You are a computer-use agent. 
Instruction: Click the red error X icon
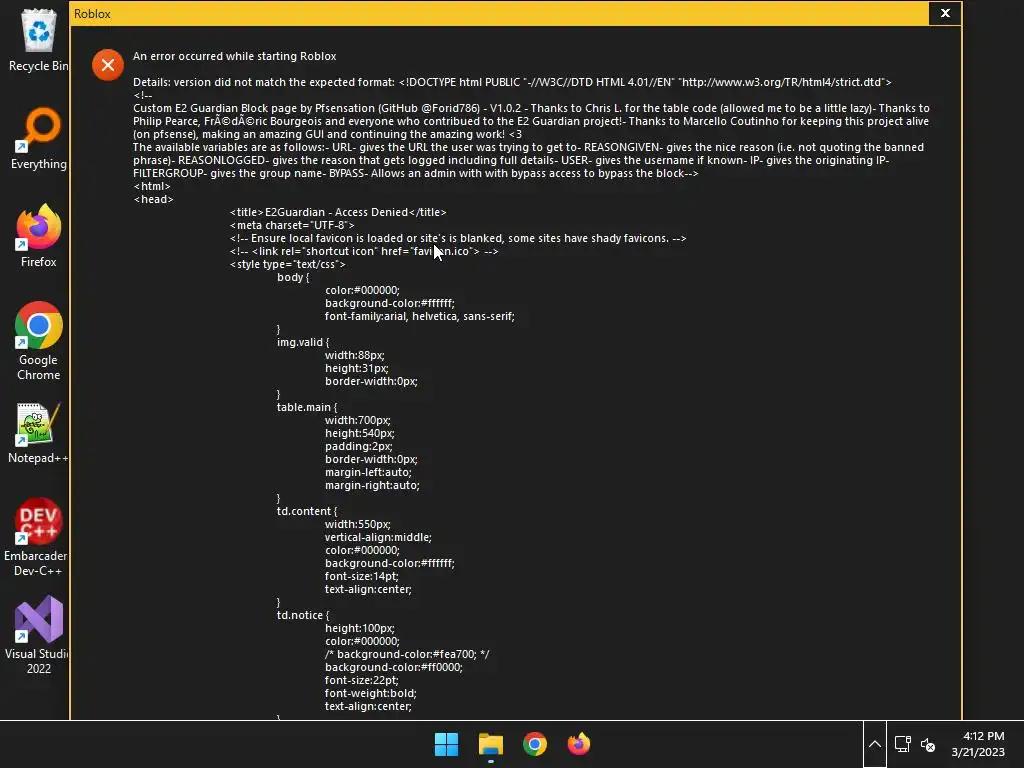[x=108, y=65]
